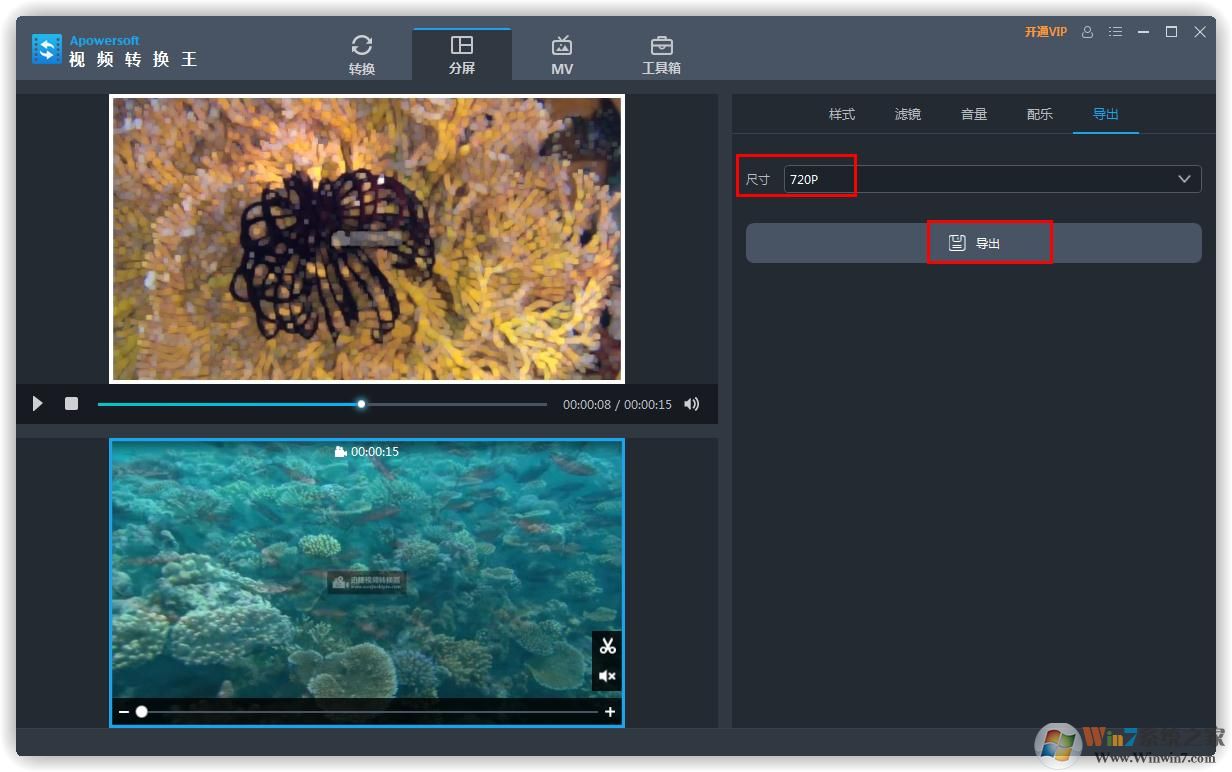The width and height of the screenshot is (1232, 772).
Task: Switch to the MV tab
Action: tap(562, 55)
